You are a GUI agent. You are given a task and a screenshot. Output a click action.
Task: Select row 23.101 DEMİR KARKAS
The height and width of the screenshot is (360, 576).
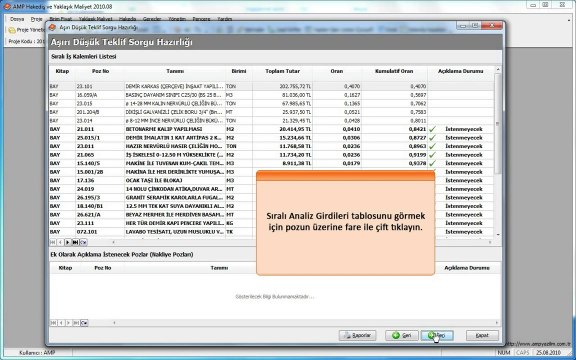(x=271, y=86)
